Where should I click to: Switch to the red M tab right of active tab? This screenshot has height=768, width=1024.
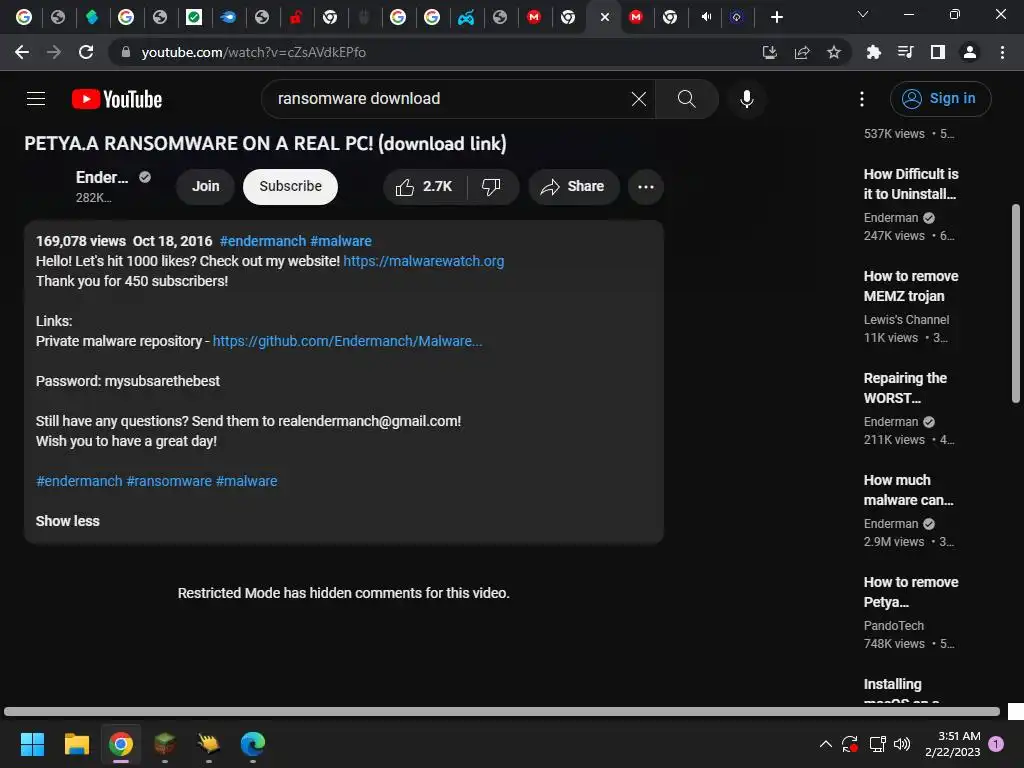[635, 17]
